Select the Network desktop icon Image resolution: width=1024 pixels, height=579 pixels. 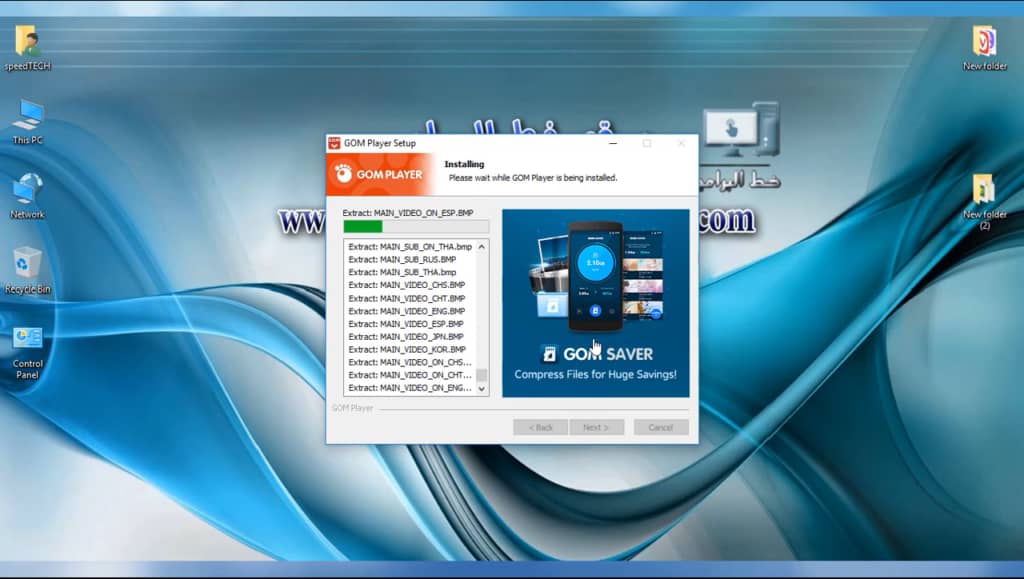(x=27, y=190)
